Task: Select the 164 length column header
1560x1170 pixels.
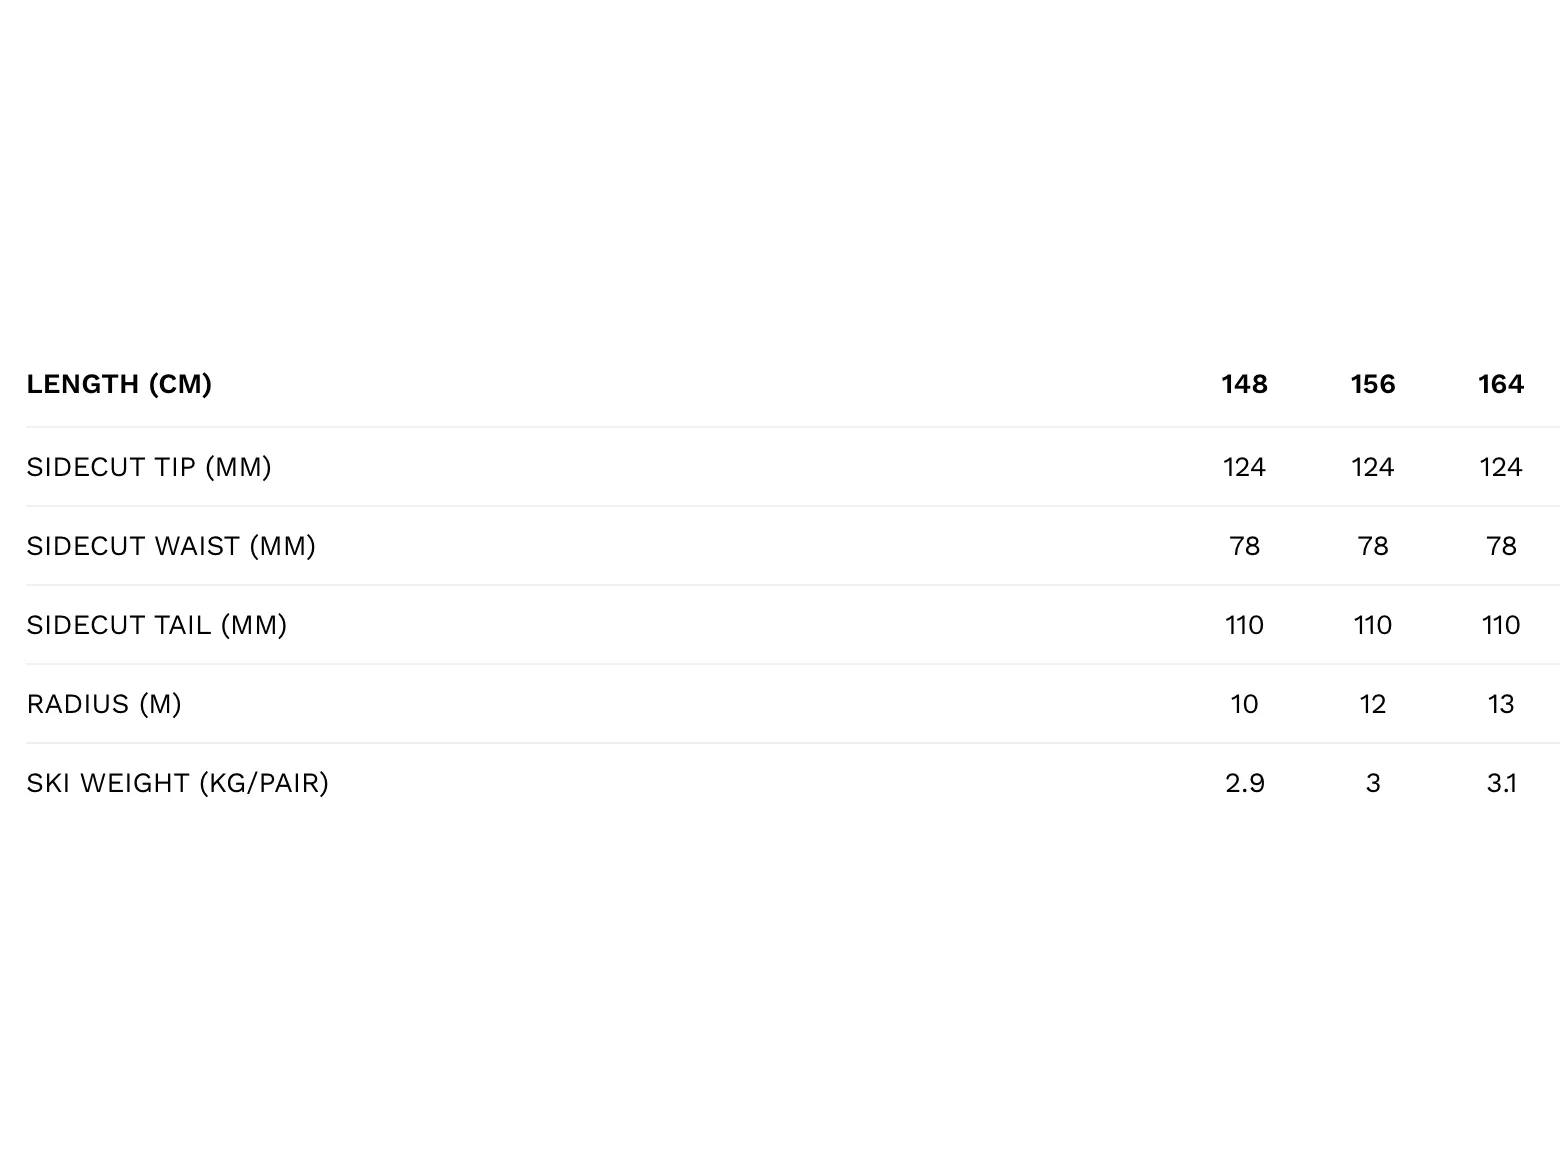Action: [x=1501, y=384]
